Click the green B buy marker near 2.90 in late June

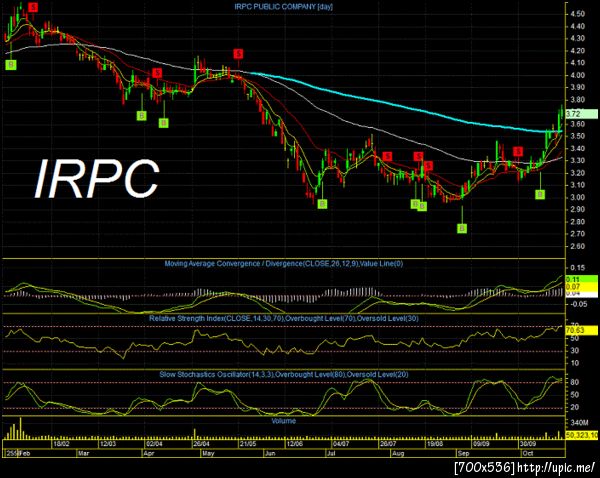click(322, 204)
